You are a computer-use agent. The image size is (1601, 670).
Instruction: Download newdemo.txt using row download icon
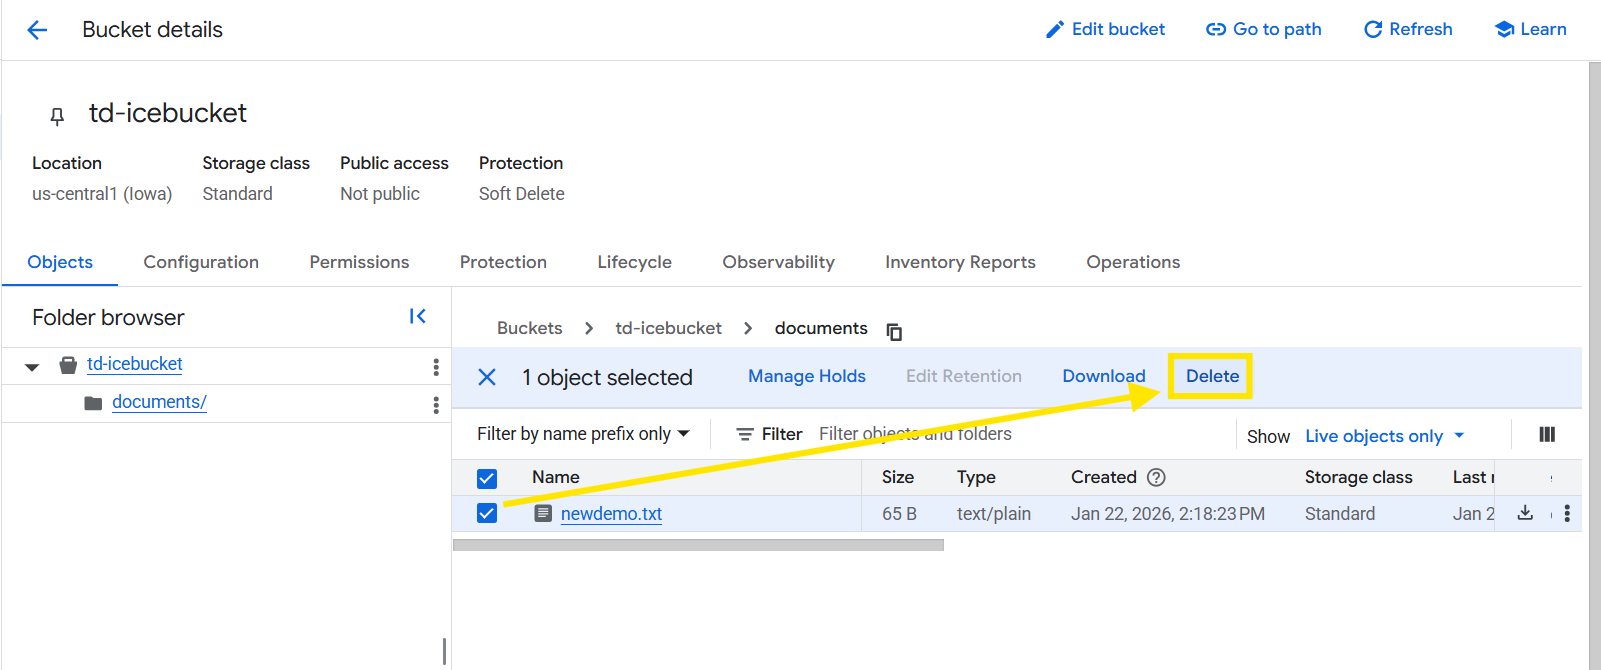tap(1525, 513)
